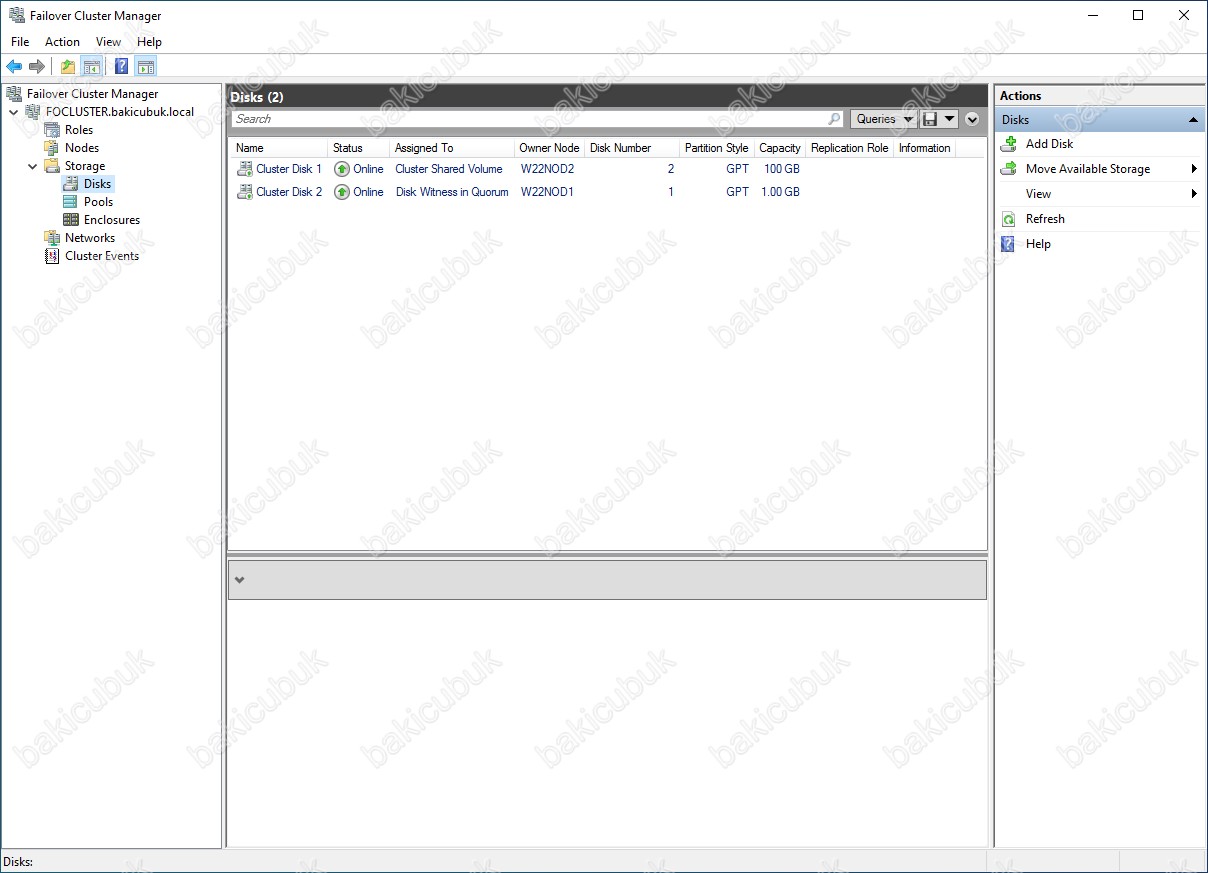The width and height of the screenshot is (1208, 873).
Task: Collapse the Storage tree node
Action: tap(32, 166)
